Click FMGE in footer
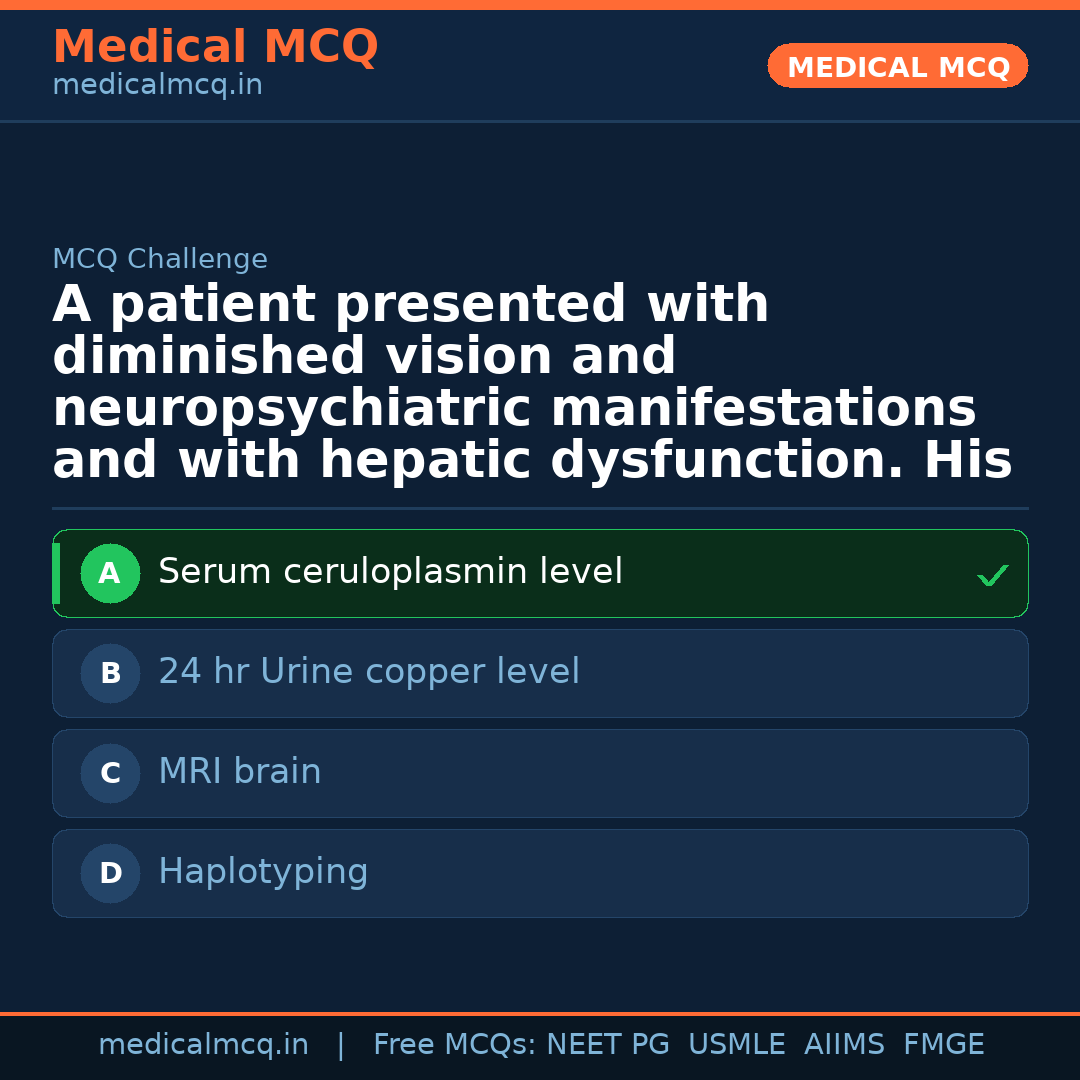This screenshot has width=1080, height=1080. [x=943, y=1045]
